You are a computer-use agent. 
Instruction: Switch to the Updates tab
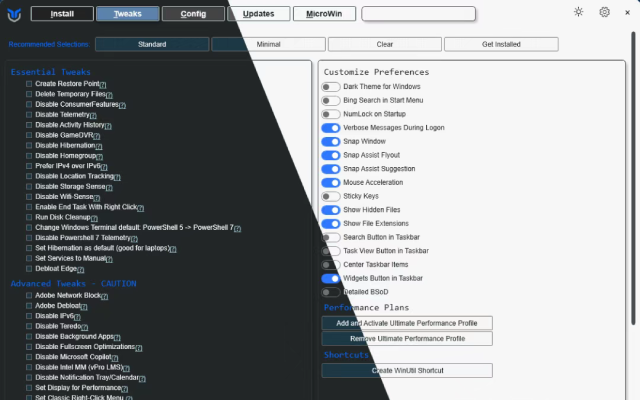coord(259,14)
